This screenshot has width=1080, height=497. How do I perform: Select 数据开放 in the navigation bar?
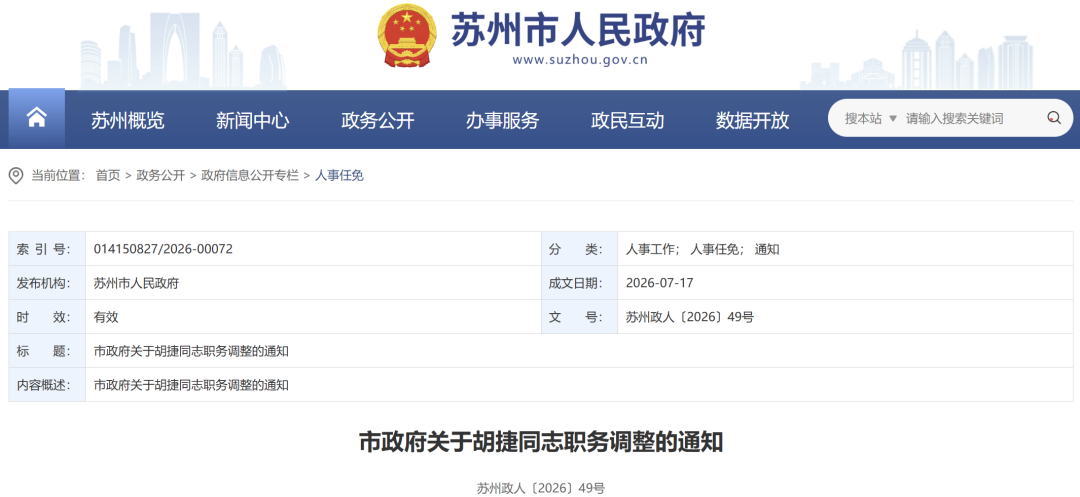tap(752, 120)
